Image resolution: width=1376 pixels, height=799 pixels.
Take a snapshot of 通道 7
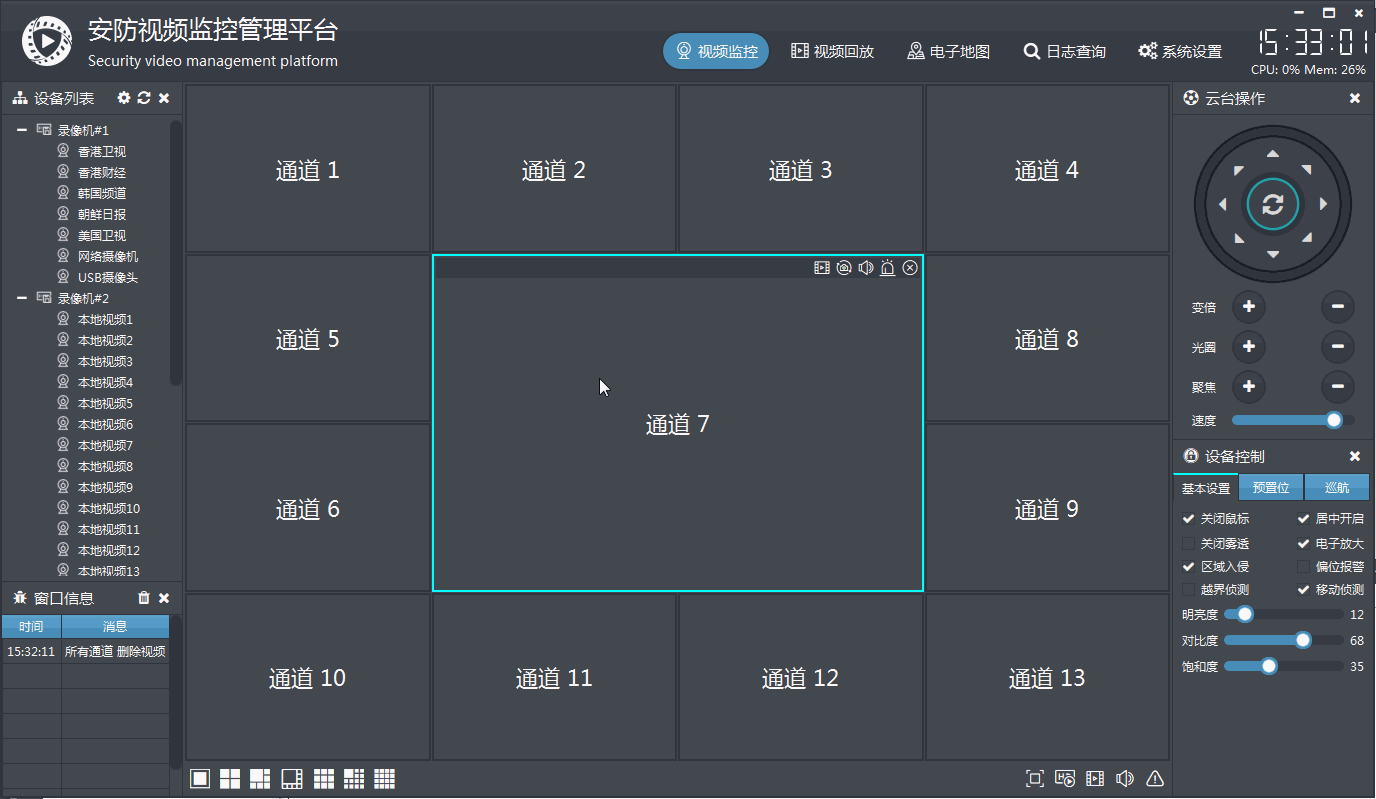tap(843, 268)
